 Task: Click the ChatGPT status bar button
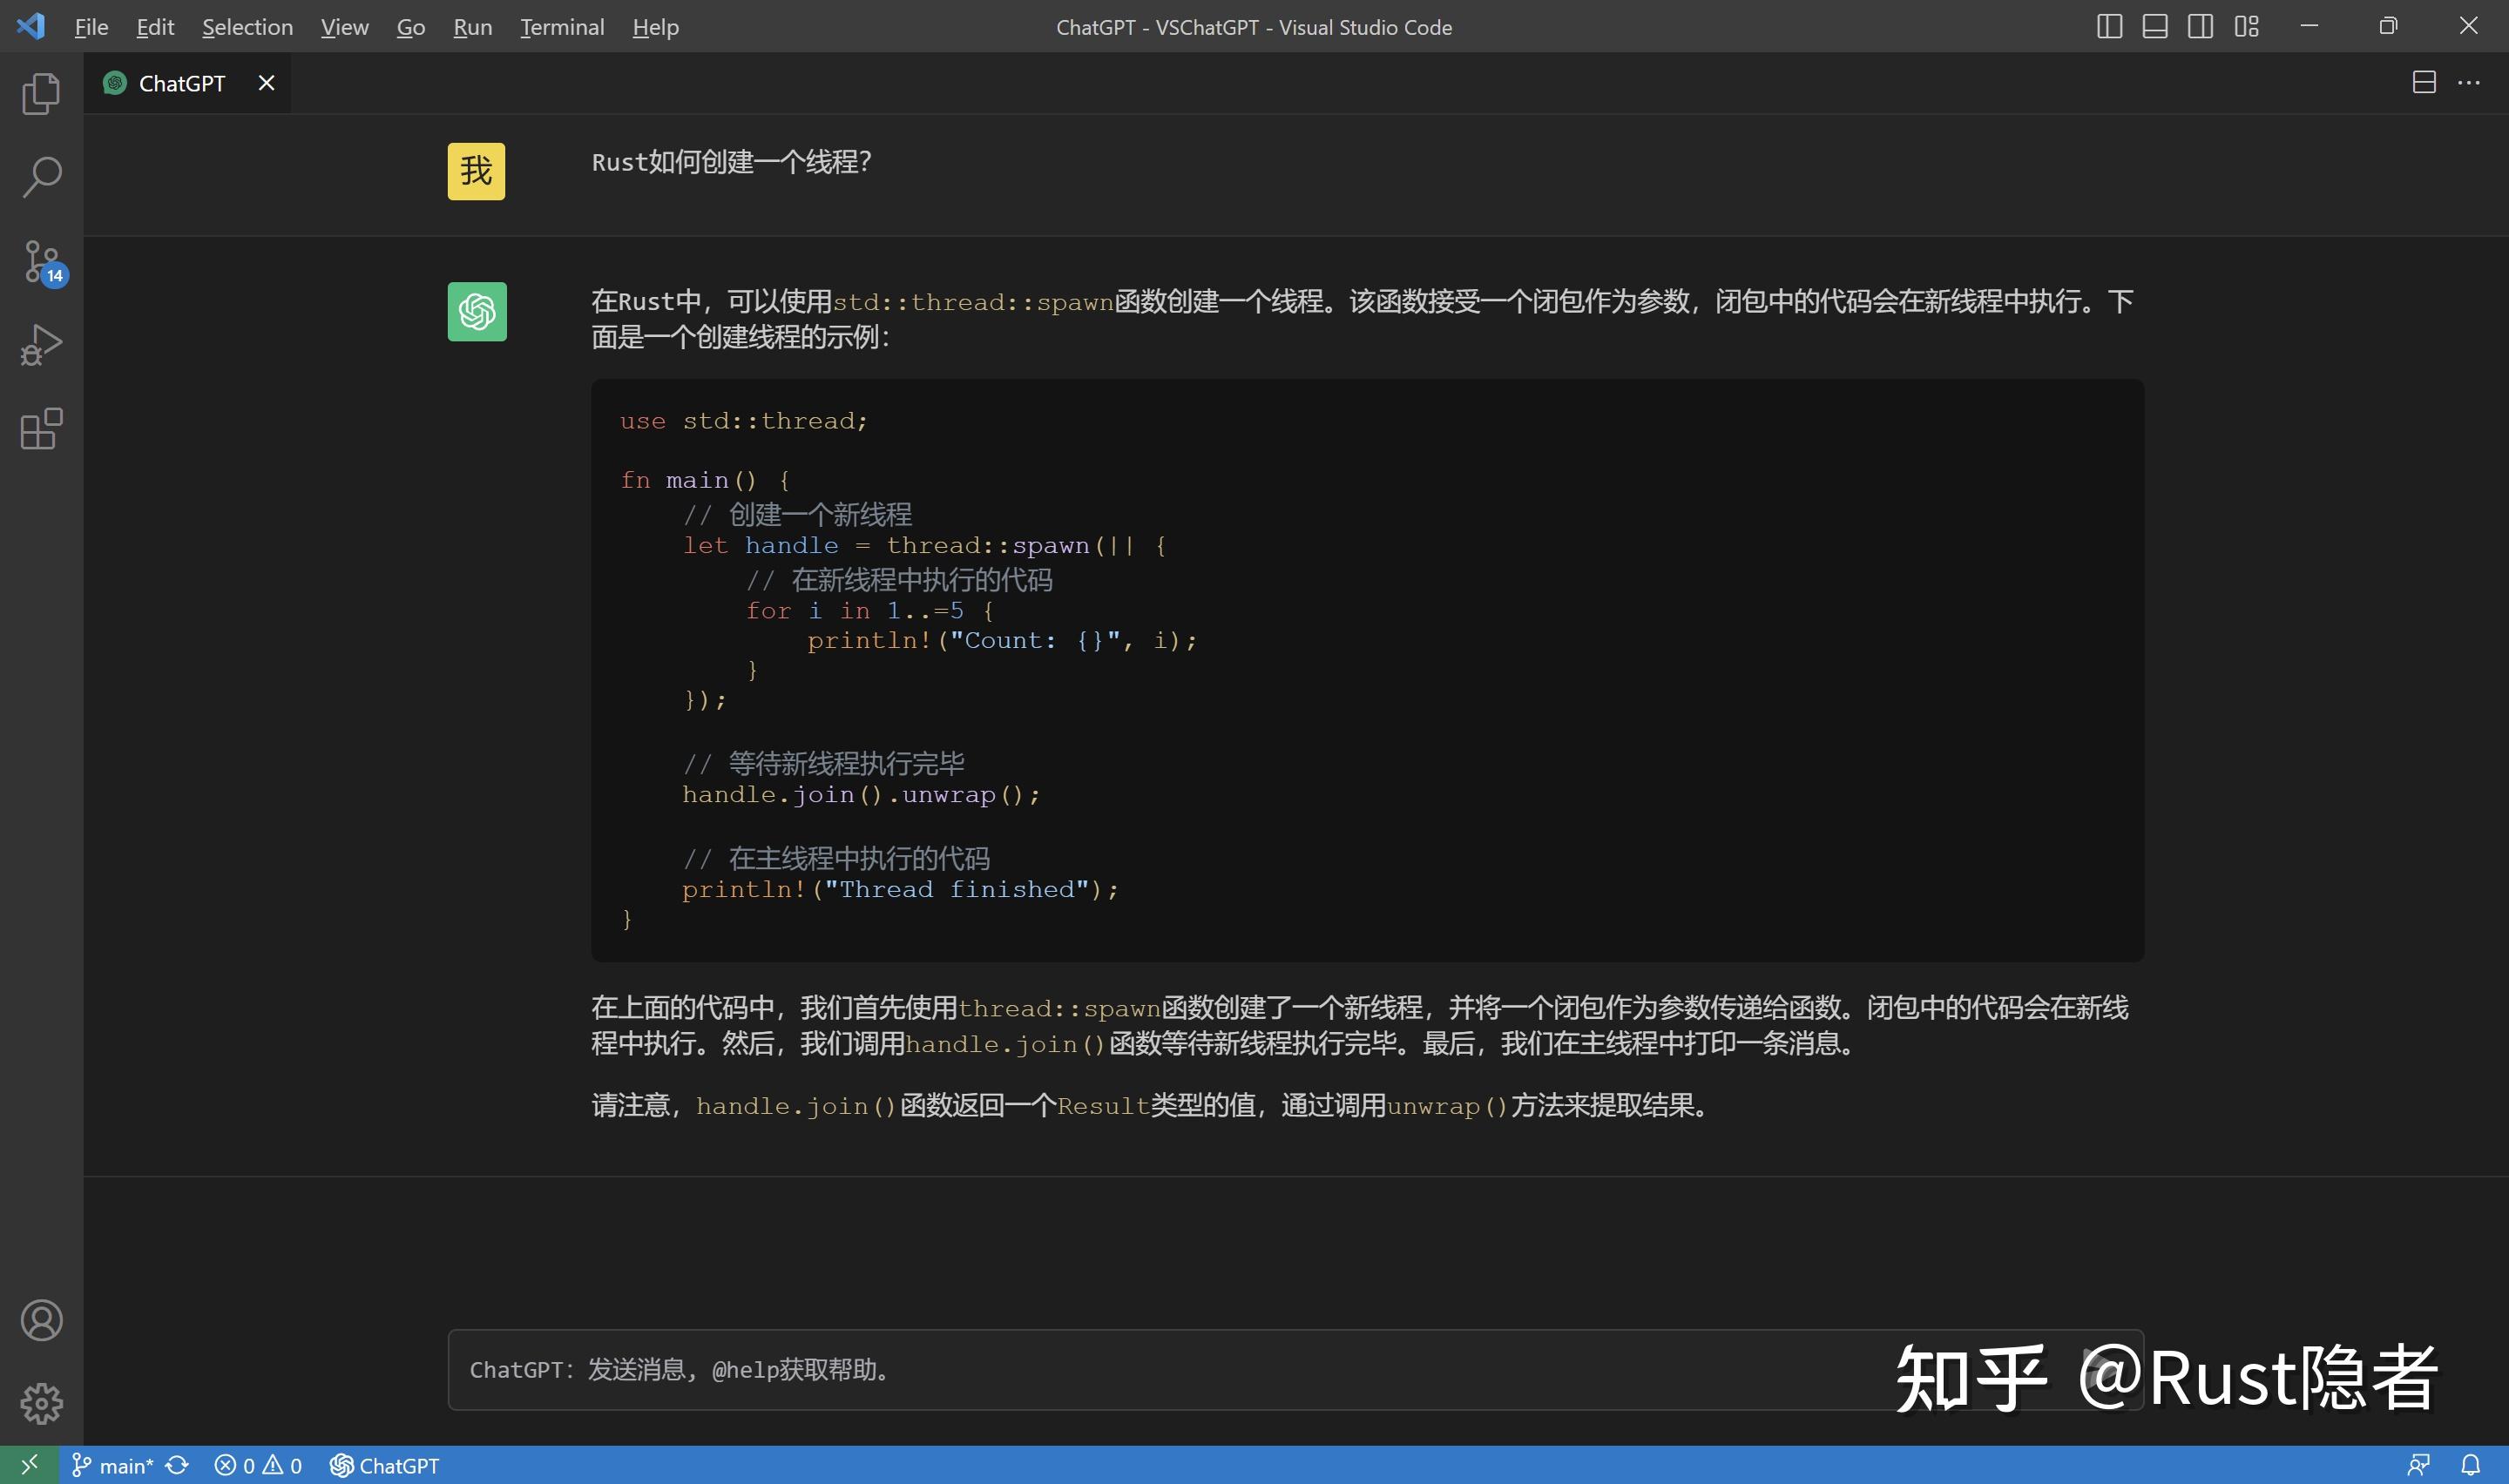click(x=385, y=1466)
